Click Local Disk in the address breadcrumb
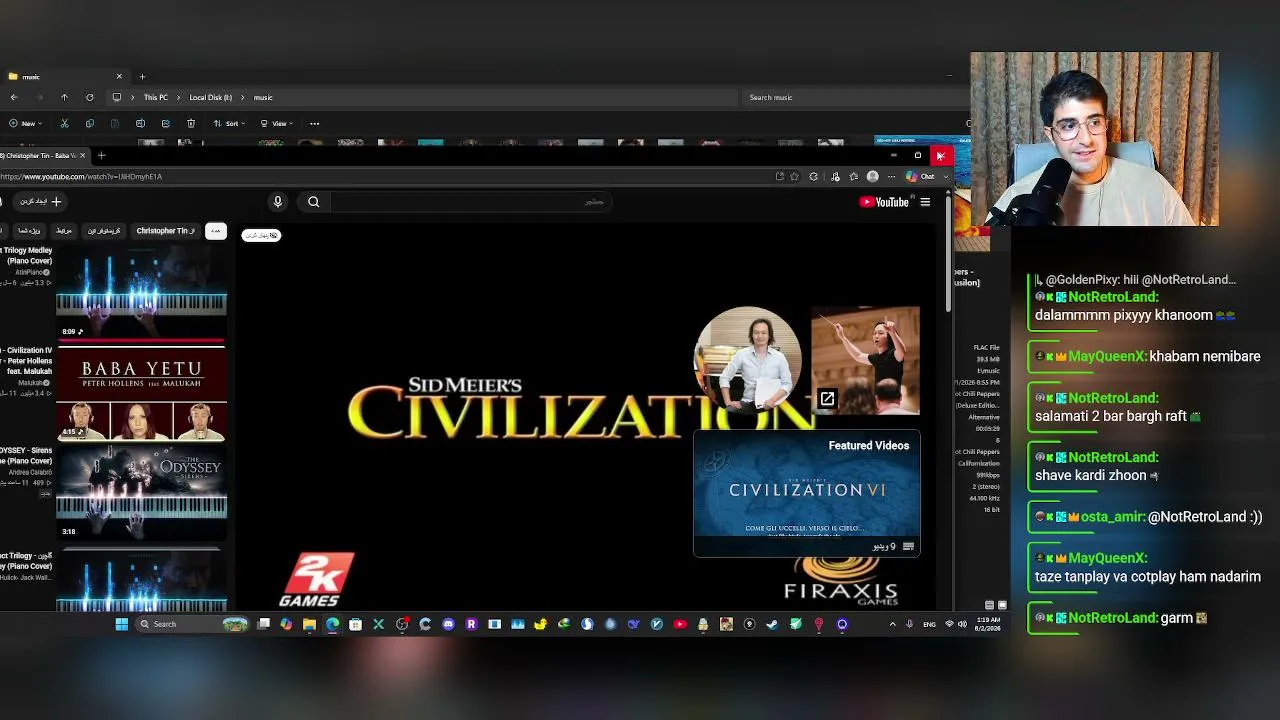Image resolution: width=1280 pixels, height=720 pixels. [210, 97]
